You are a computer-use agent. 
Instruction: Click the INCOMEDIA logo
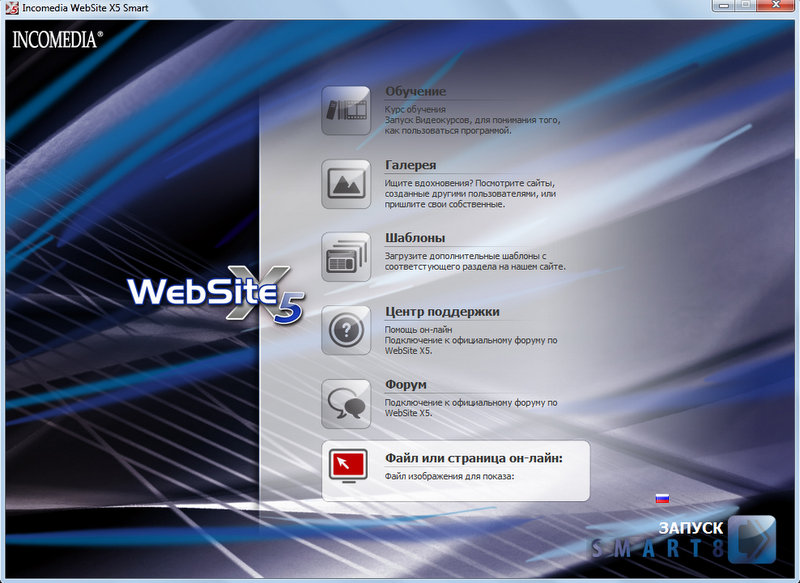point(57,40)
